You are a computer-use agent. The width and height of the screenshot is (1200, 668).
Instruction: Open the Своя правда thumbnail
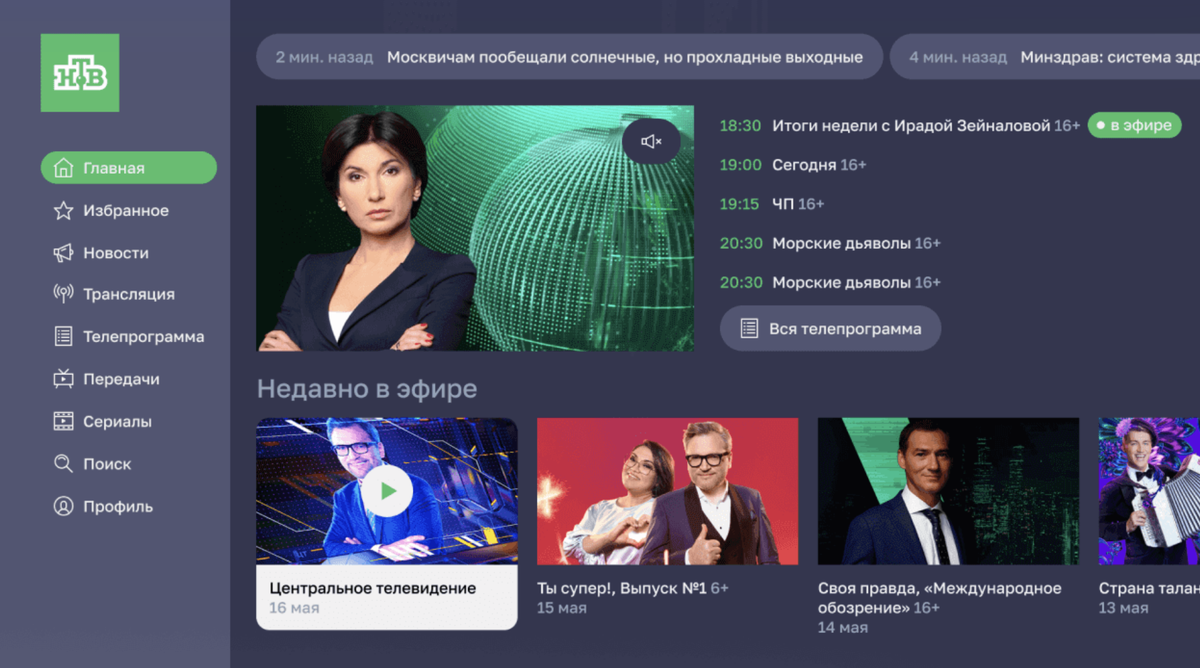pyautogui.click(x=948, y=491)
